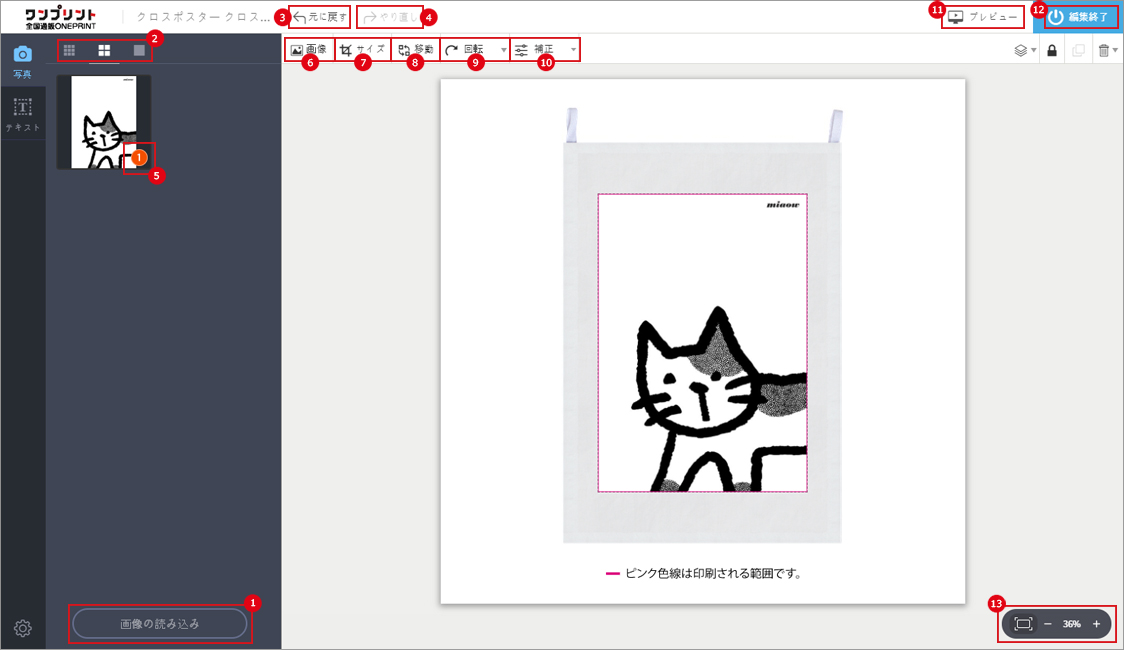Expand the 補正 adjustment dropdown arrow
The height and width of the screenshot is (650, 1124).
(x=573, y=49)
